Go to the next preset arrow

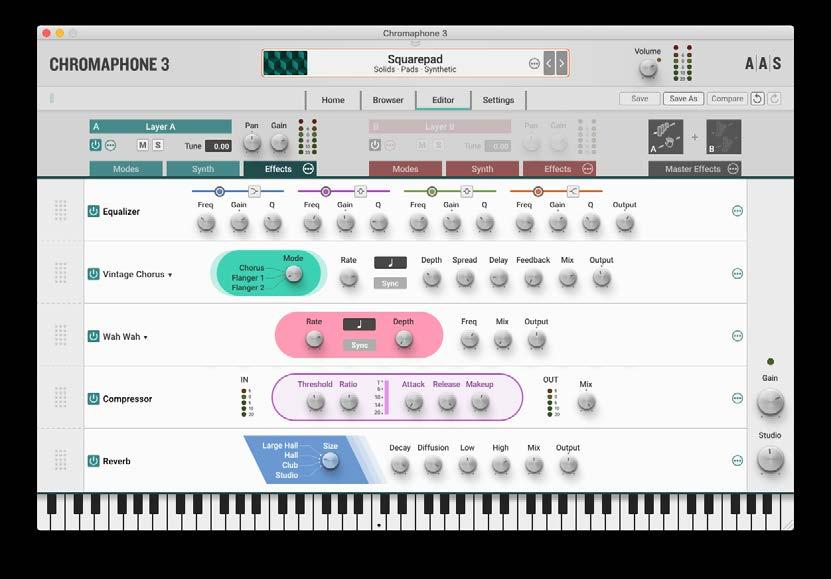coord(562,64)
